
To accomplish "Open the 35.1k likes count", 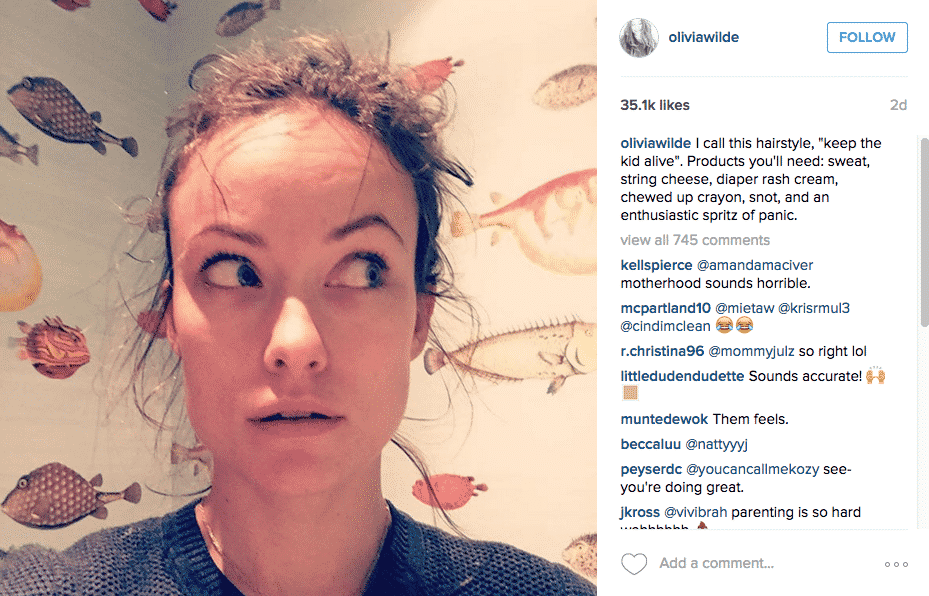I will point(655,105).
